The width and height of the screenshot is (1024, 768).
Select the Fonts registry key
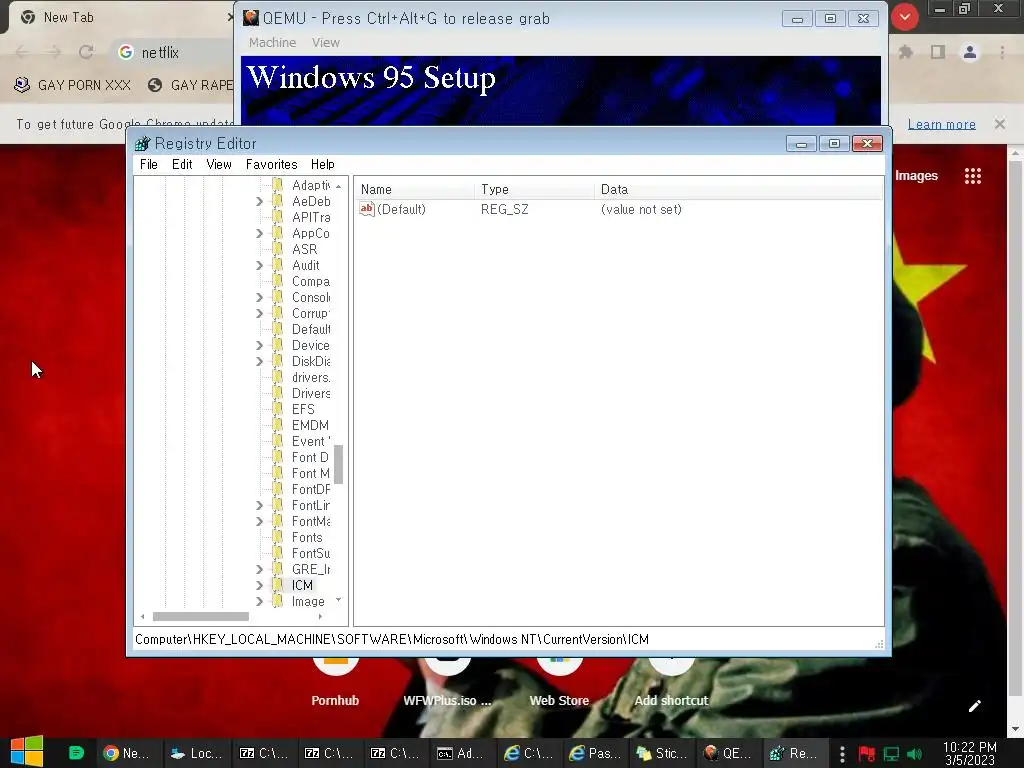click(x=307, y=537)
